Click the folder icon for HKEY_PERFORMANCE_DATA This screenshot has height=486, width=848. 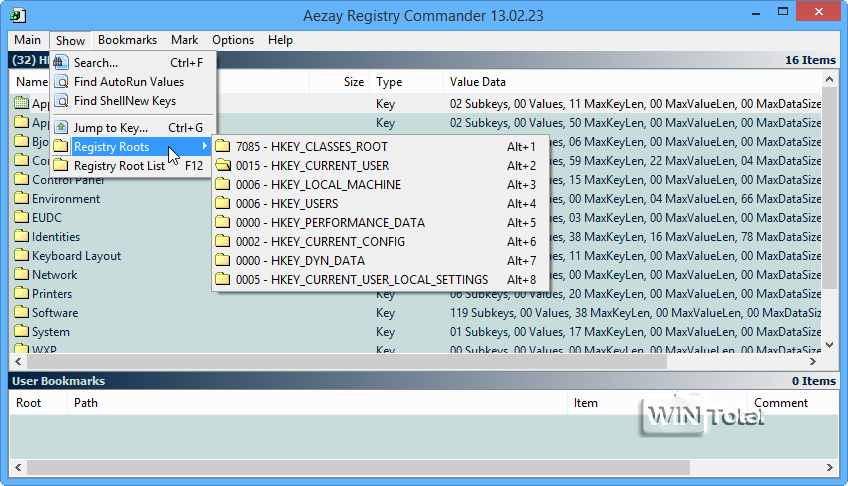223,222
